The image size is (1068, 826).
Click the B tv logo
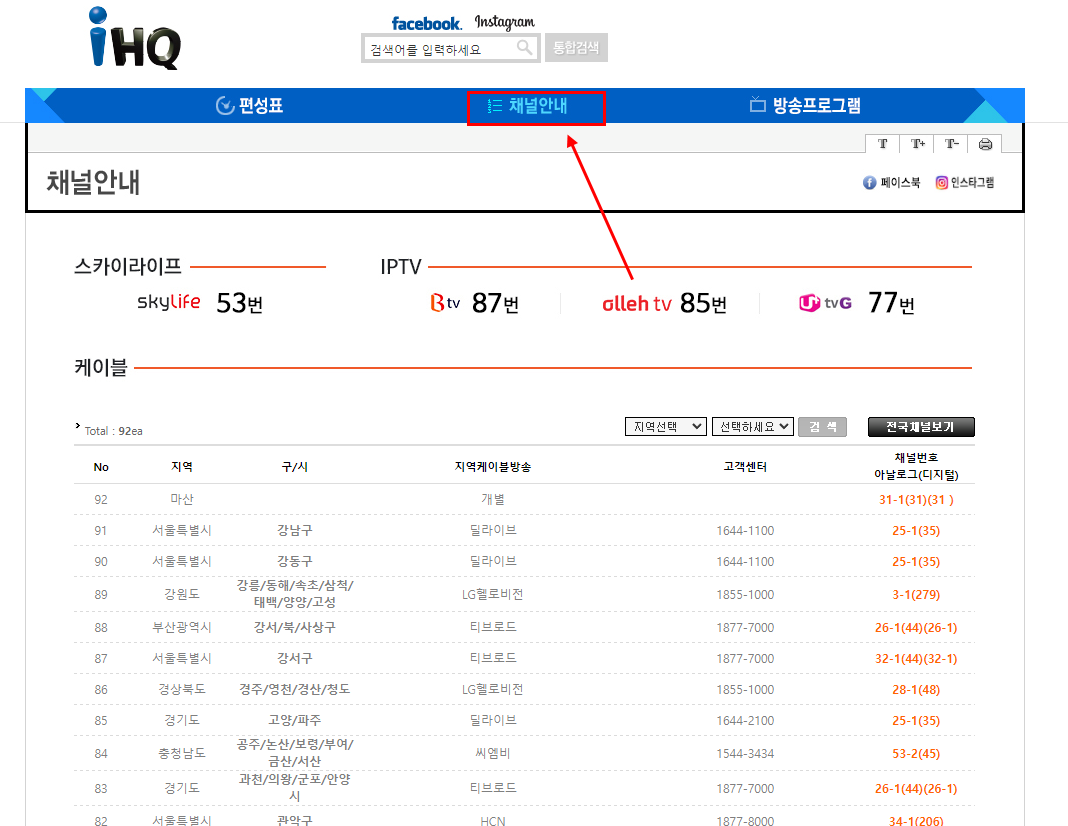[x=445, y=302]
